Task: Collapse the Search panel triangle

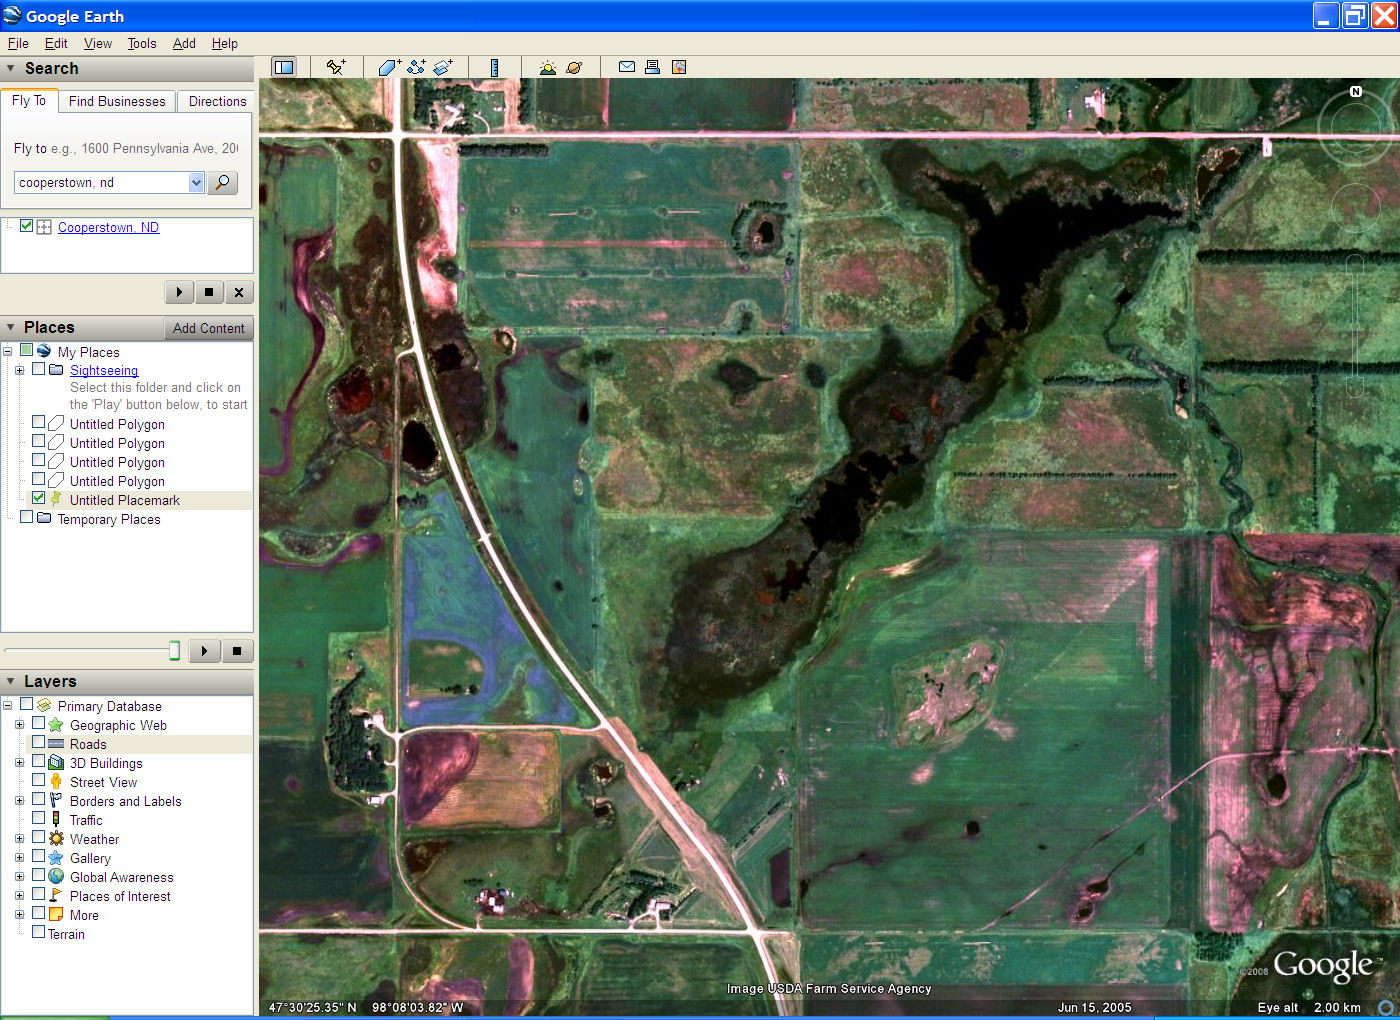Action: tap(11, 68)
